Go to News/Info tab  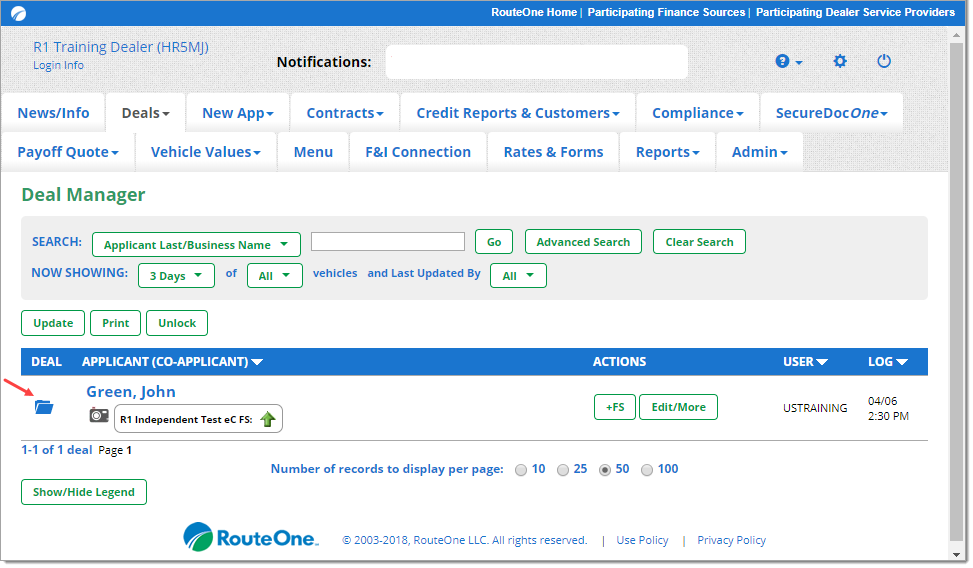click(53, 113)
